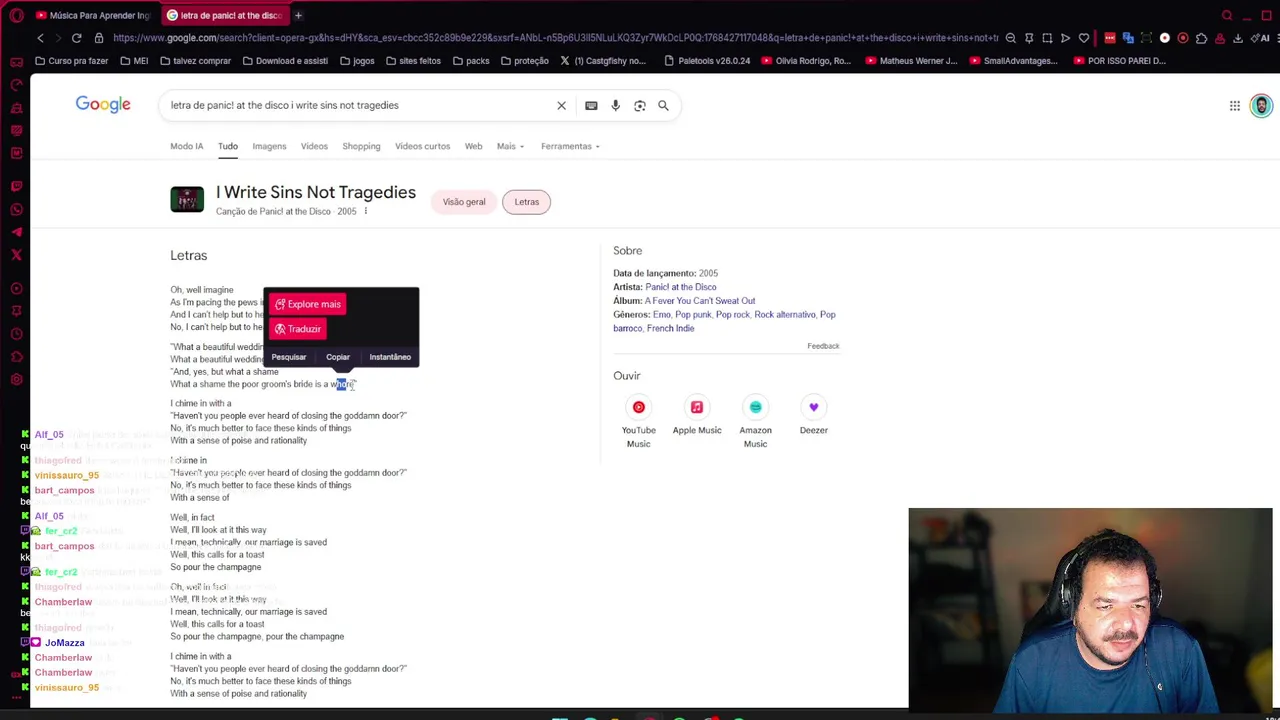Switch to the Web results tab
This screenshot has height=720, width=1280.
pos(473,146)
